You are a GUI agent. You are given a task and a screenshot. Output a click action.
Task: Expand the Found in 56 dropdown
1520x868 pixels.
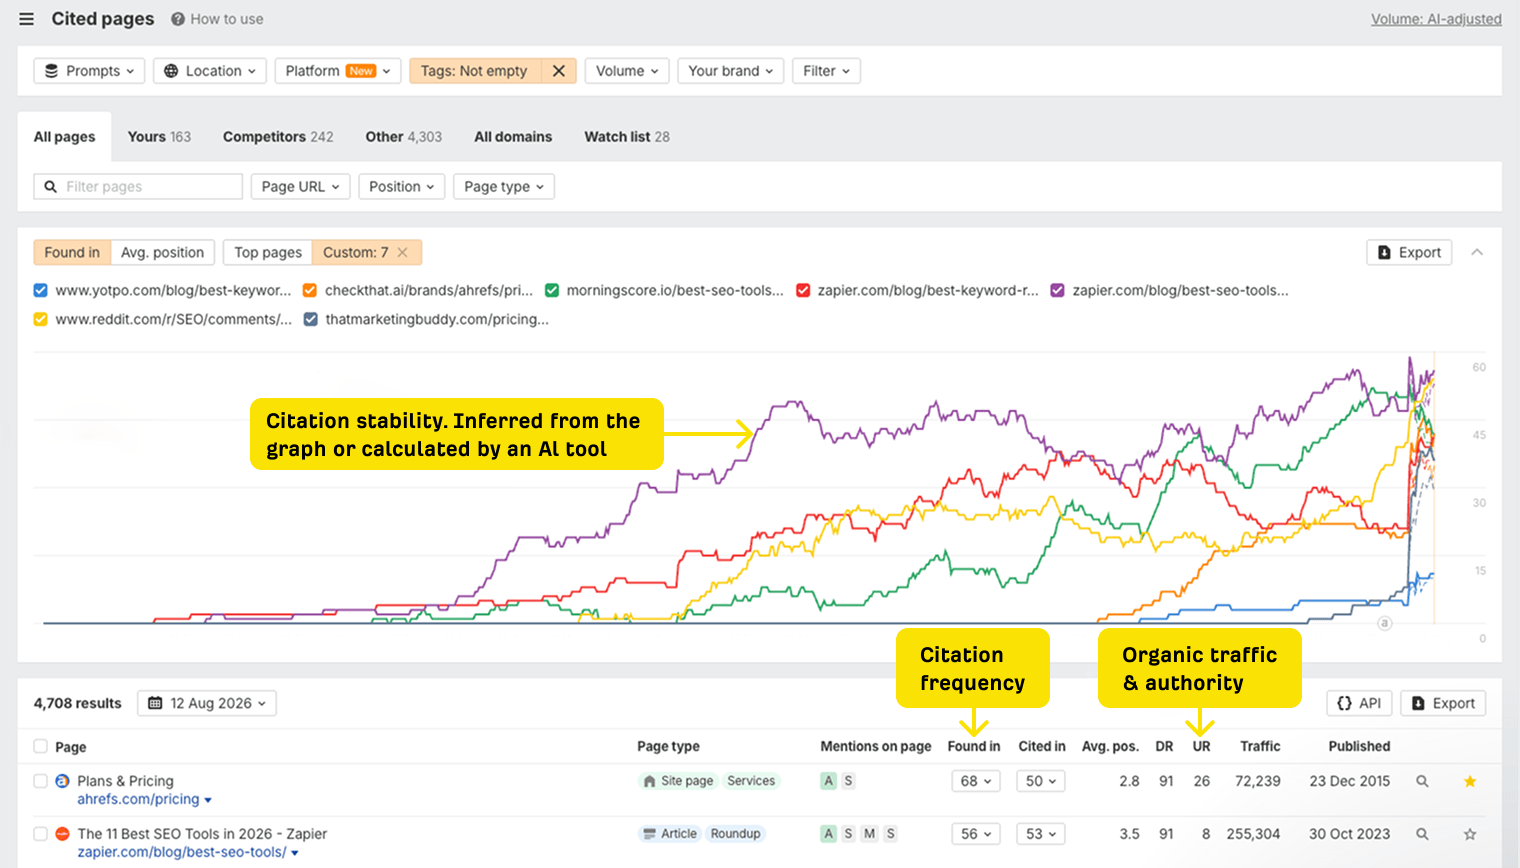coord(976,834)
